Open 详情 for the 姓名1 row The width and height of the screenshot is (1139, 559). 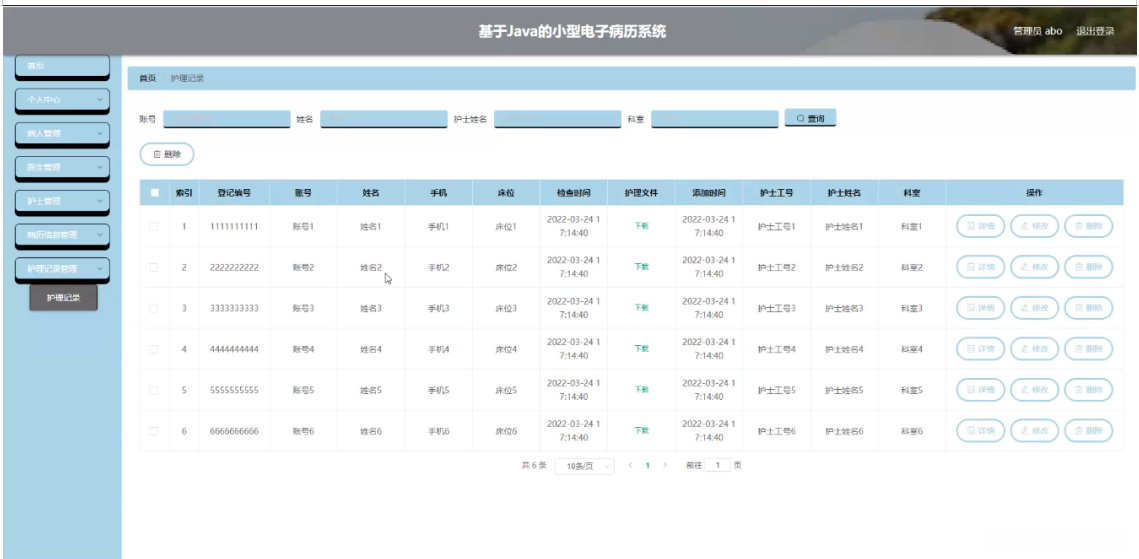point(980,227)
